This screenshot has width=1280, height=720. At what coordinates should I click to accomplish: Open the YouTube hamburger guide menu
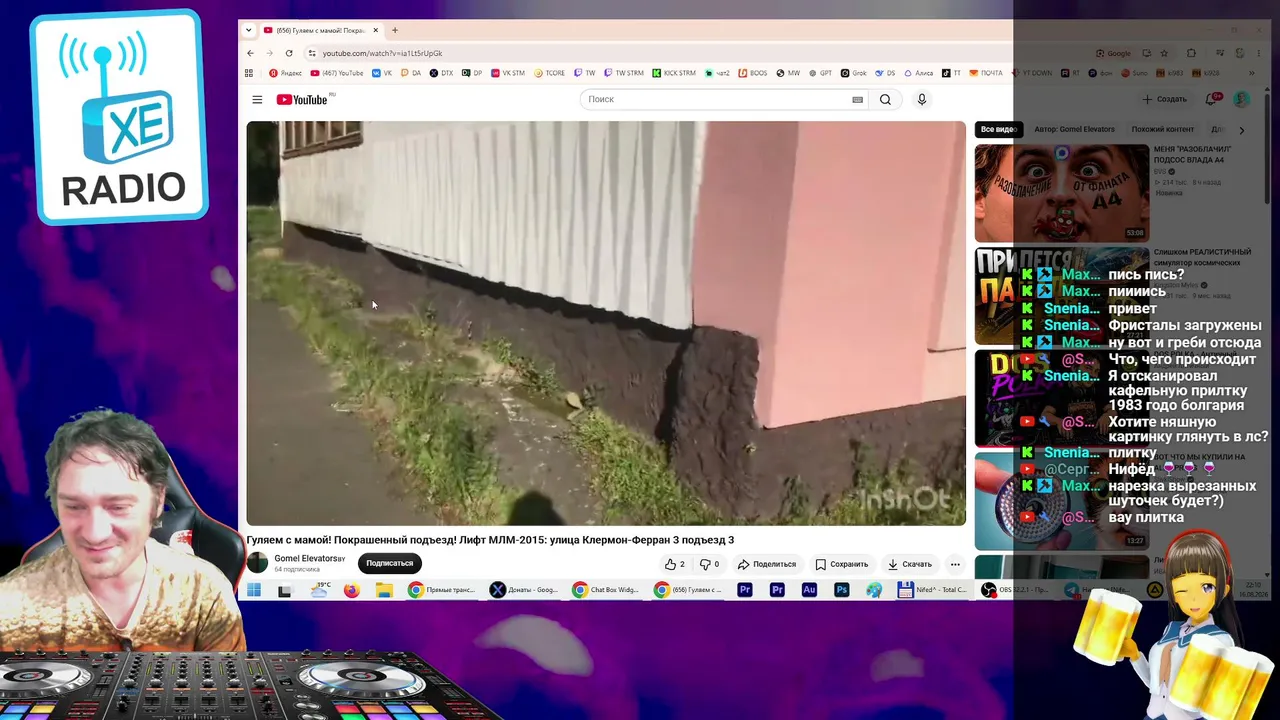click(x=257, y=99)
